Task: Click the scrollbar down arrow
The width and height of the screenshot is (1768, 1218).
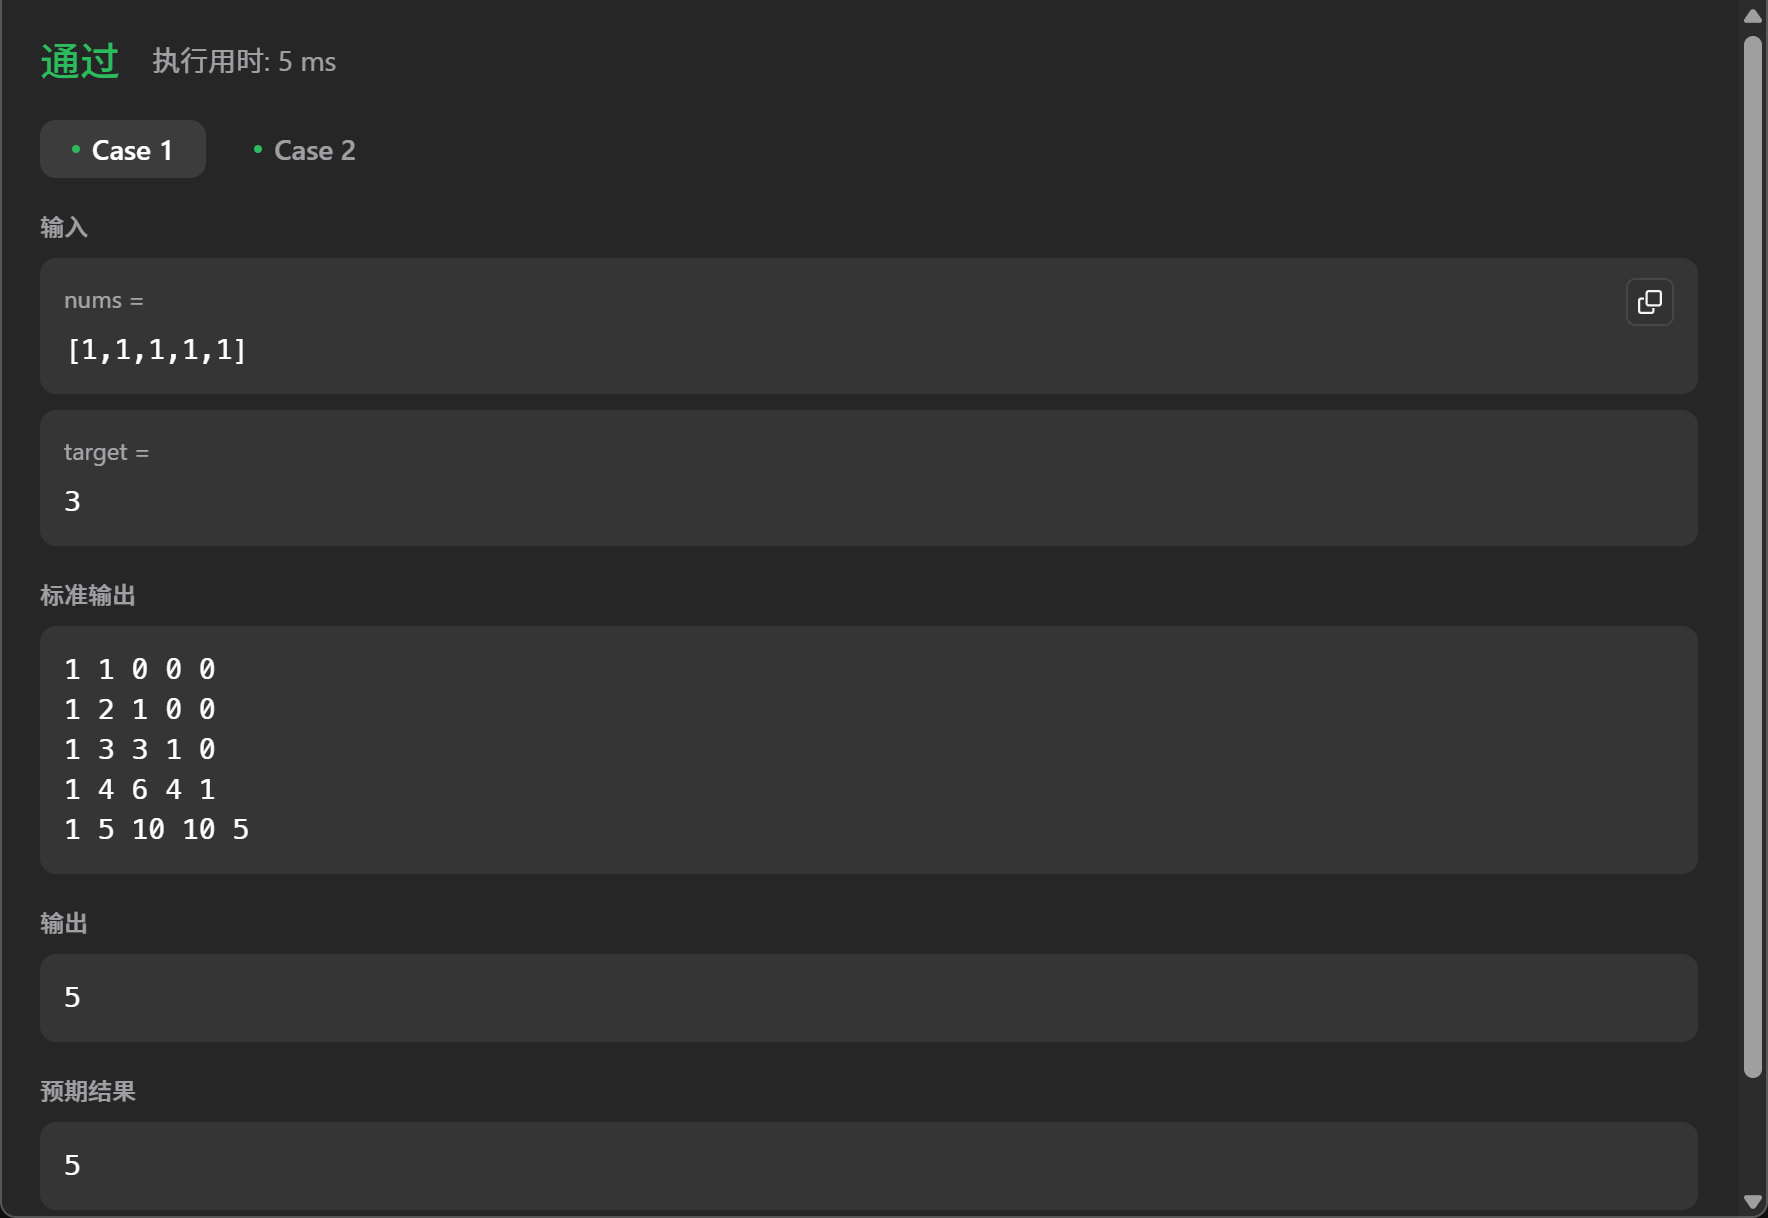Action: pos(1752,1201)
